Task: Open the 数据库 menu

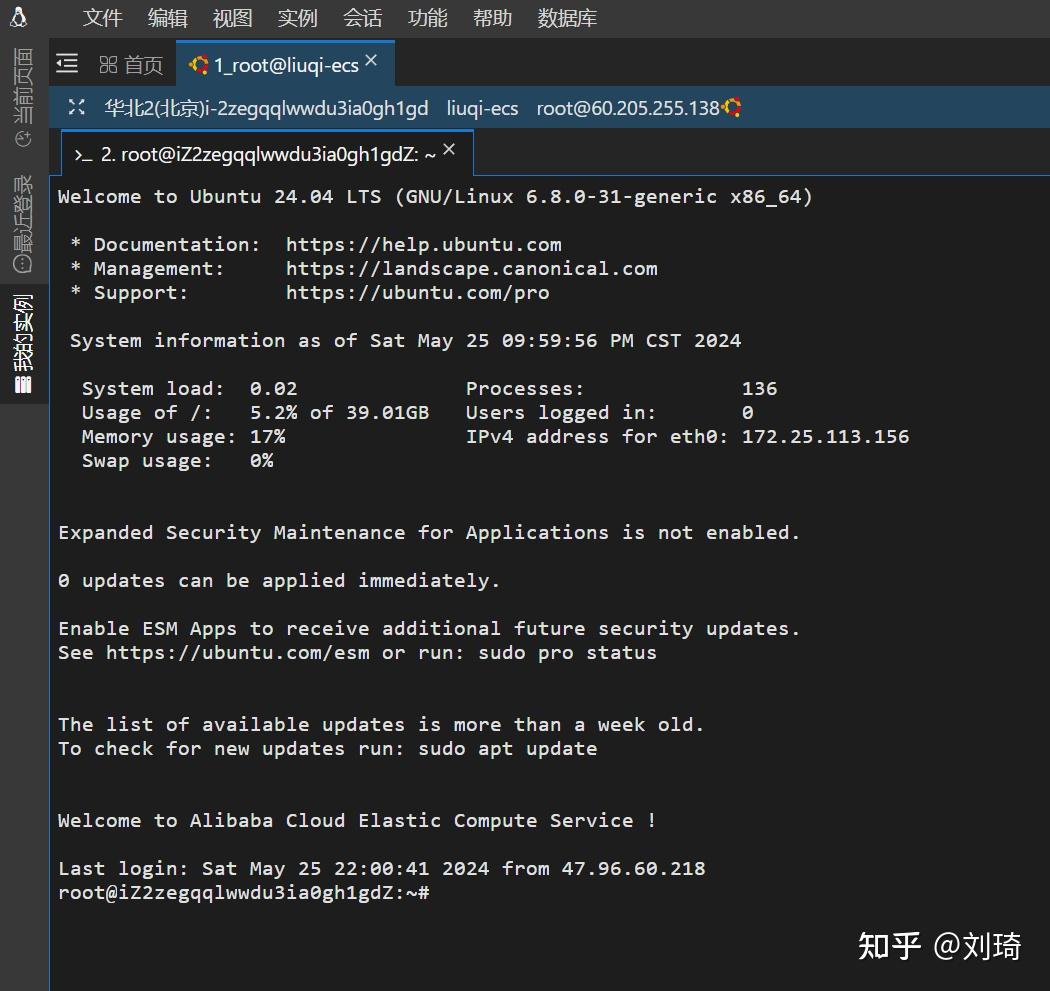Action: pos(566,17)
